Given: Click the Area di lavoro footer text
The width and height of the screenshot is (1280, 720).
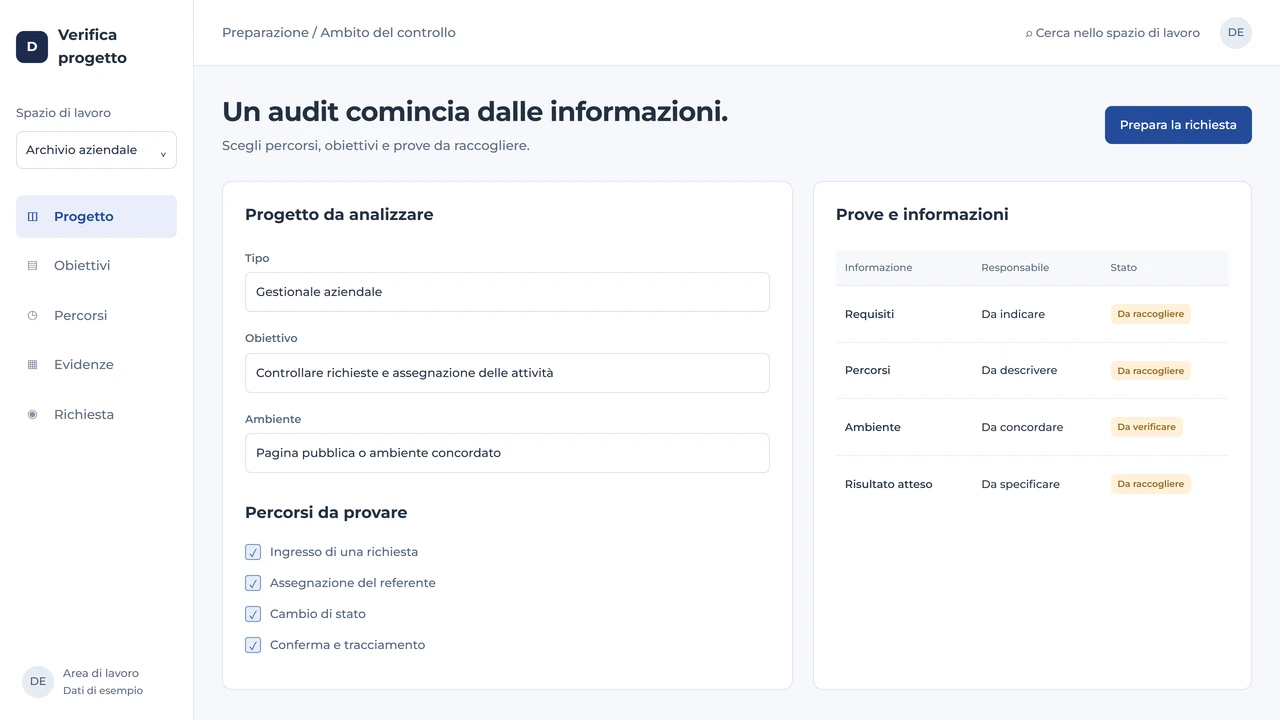Looking at the screenshot, I should 101,674.
